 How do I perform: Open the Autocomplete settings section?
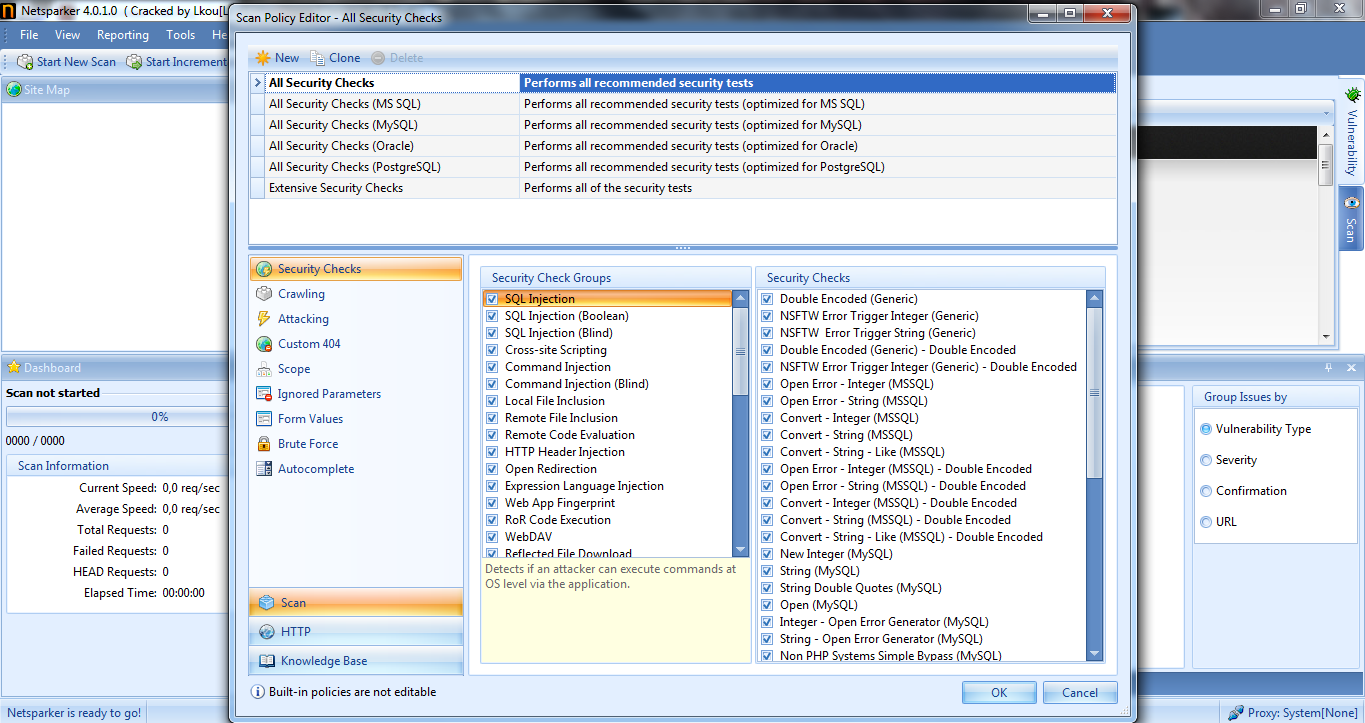pos(356,469)
